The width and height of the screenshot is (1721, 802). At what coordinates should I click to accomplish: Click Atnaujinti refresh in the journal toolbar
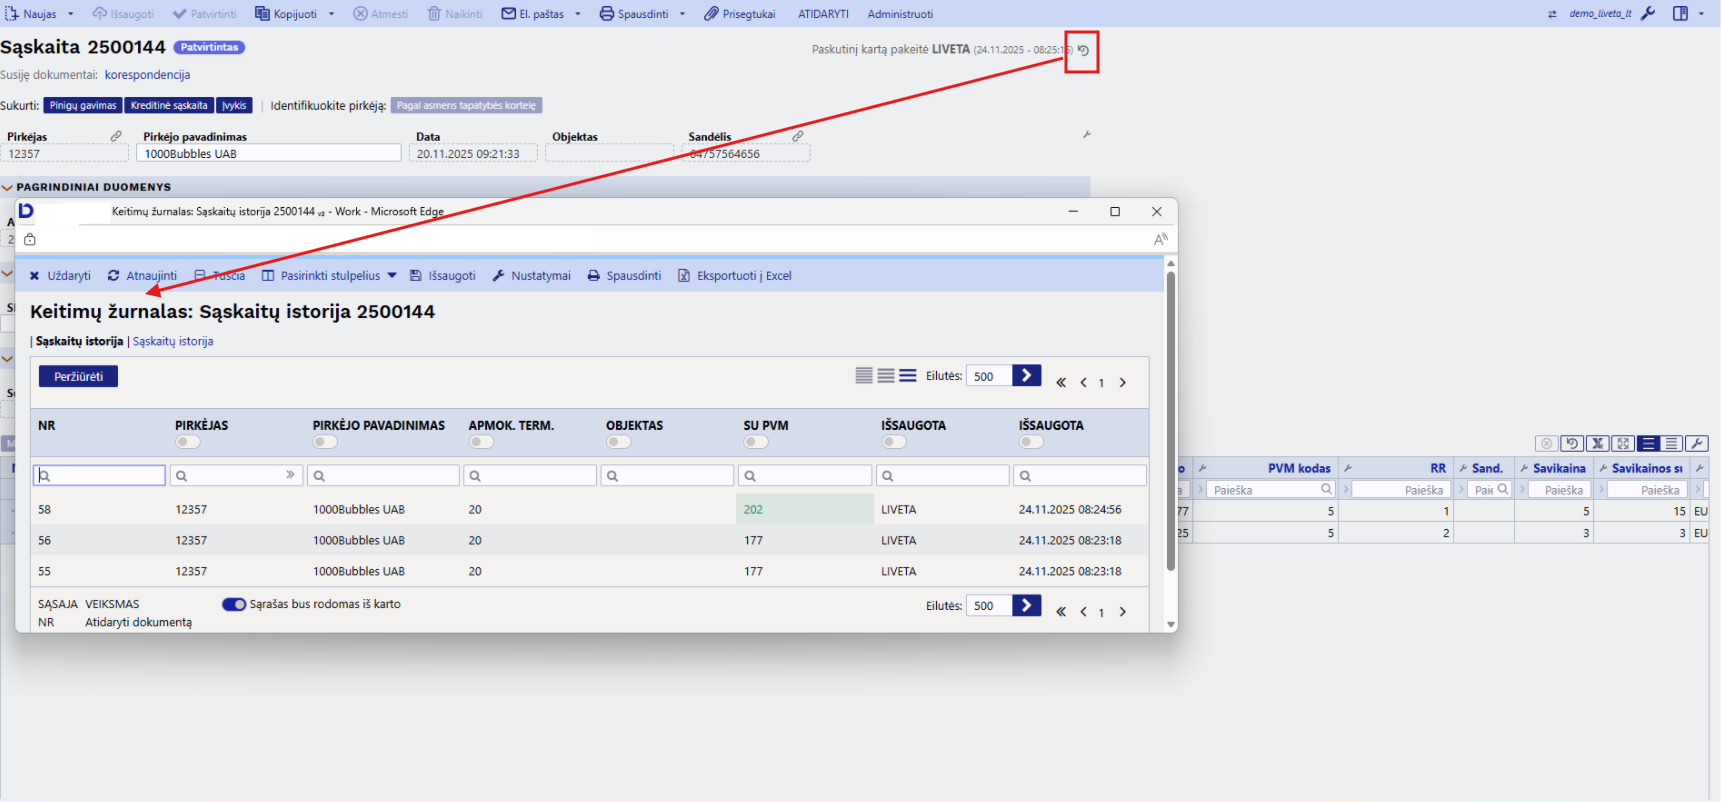142,276
